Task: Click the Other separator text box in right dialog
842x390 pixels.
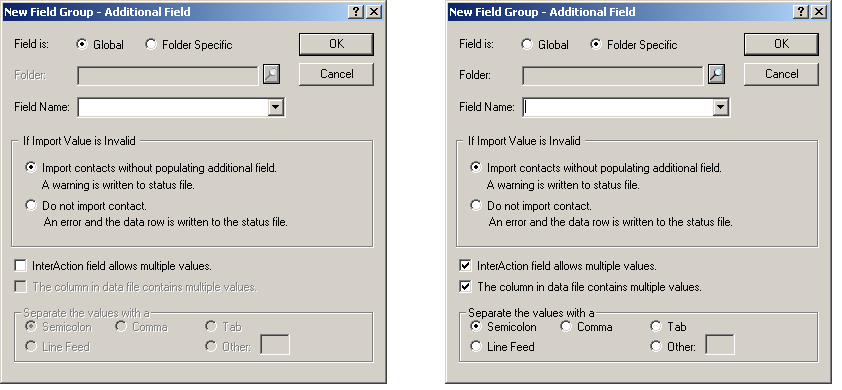Action: (x=720, y=344)
